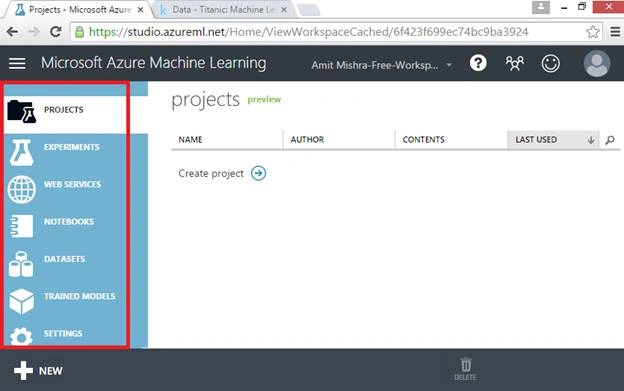Sort by the AUTHOR column header
Image resolution: width=624 pixels, height=391 pixels.
(x=339, y=140)
